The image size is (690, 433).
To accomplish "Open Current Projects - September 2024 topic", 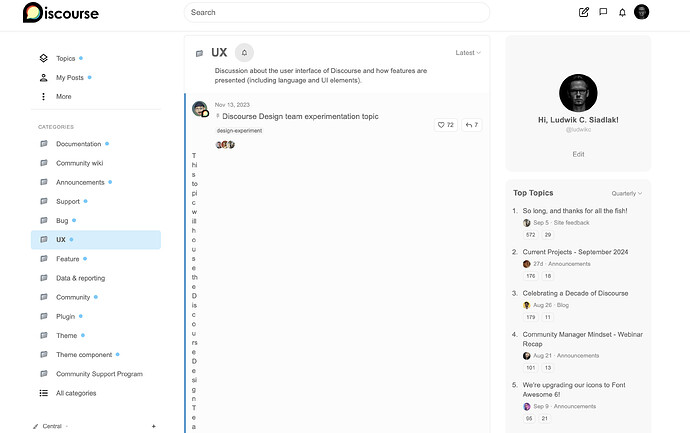I will click(x=575, y=252).
